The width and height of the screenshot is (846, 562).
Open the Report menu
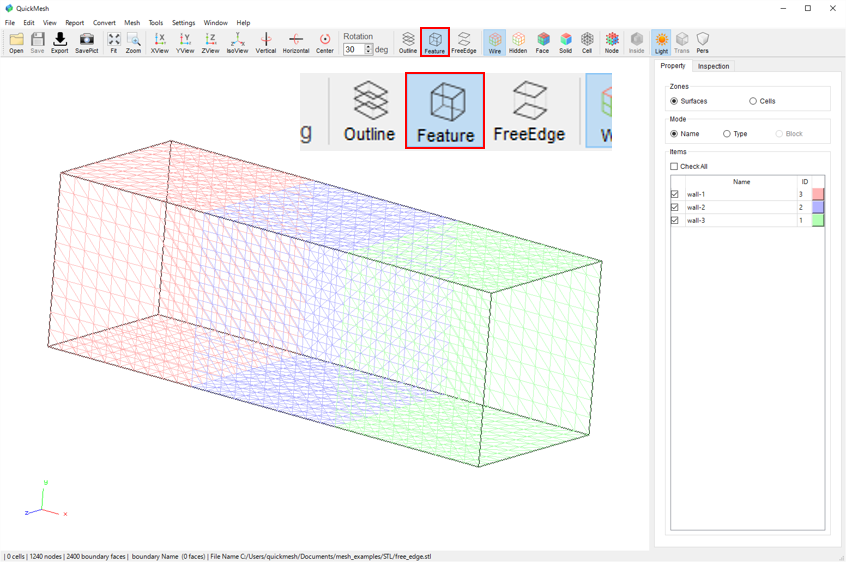pos(74,23)
